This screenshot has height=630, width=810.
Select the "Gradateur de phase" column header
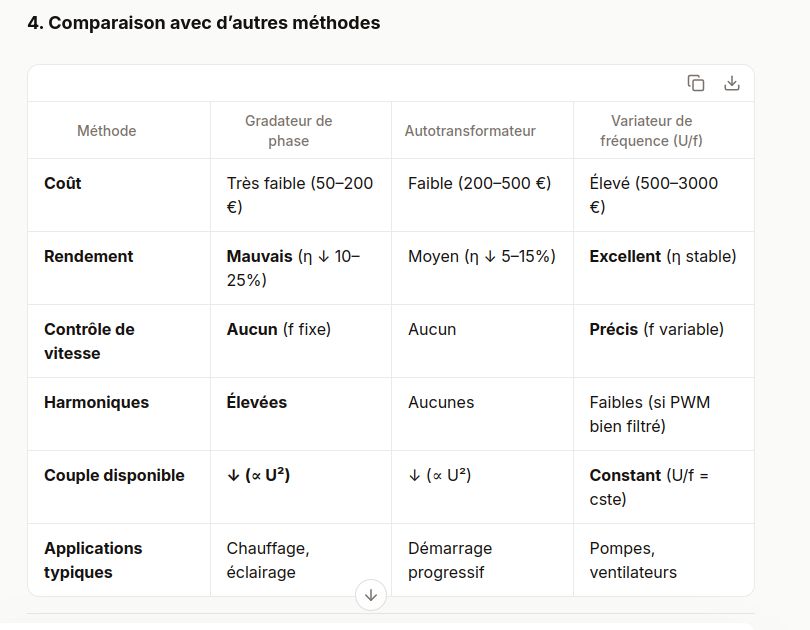(288, 131)
